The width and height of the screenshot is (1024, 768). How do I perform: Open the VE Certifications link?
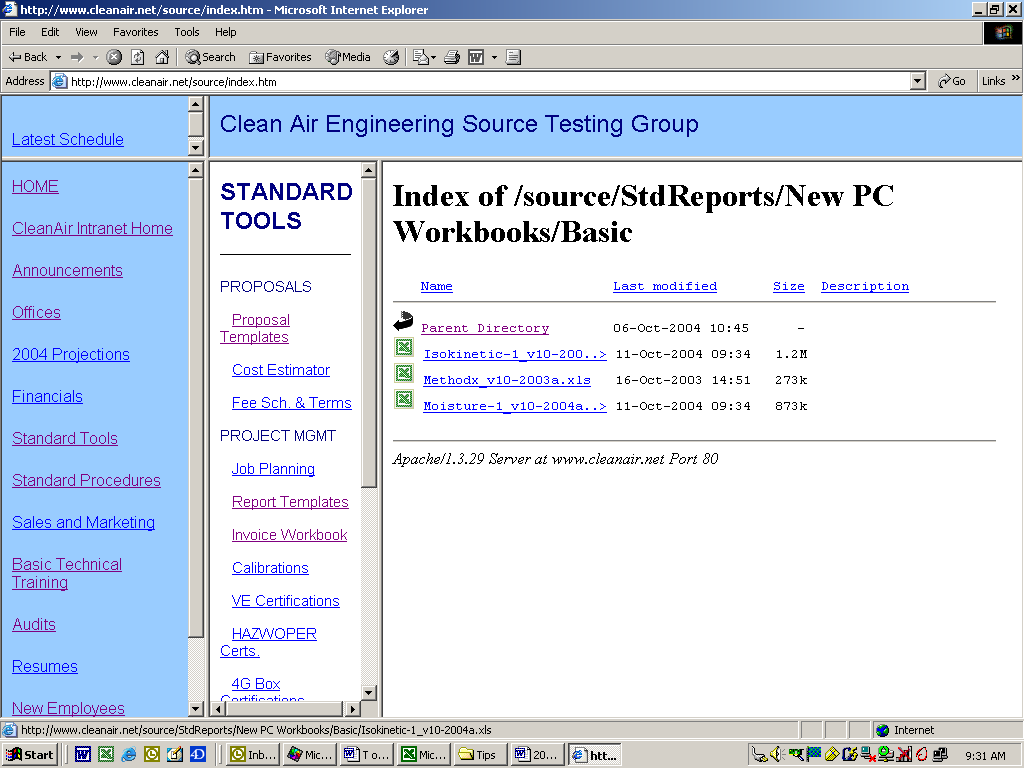click(x=285, y=601)
